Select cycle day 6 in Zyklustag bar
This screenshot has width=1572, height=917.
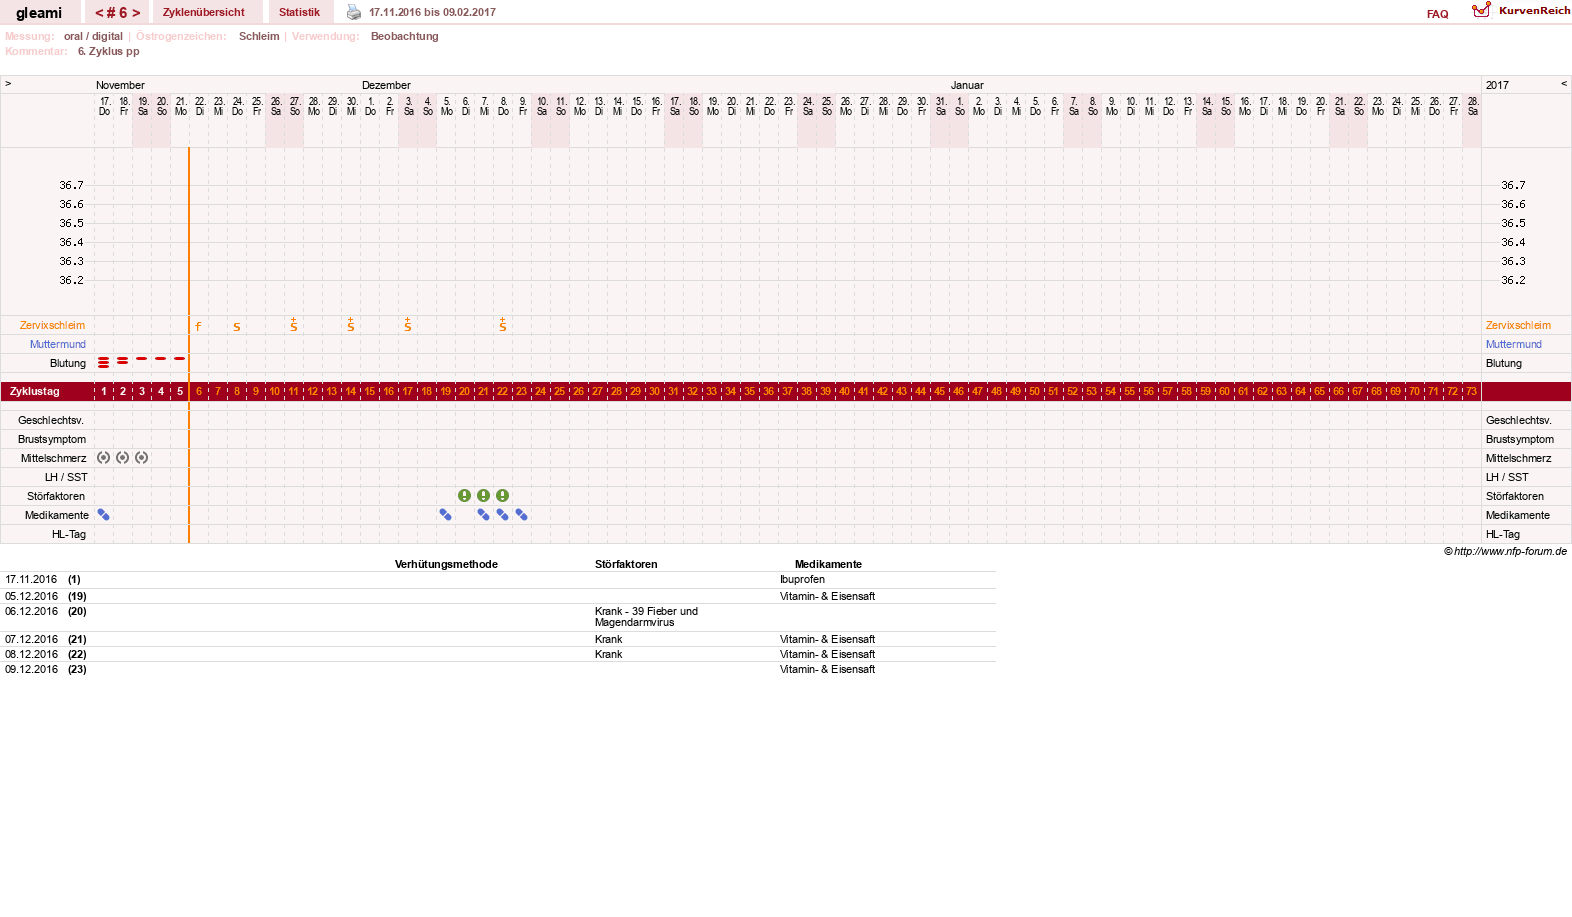(199, 391)
